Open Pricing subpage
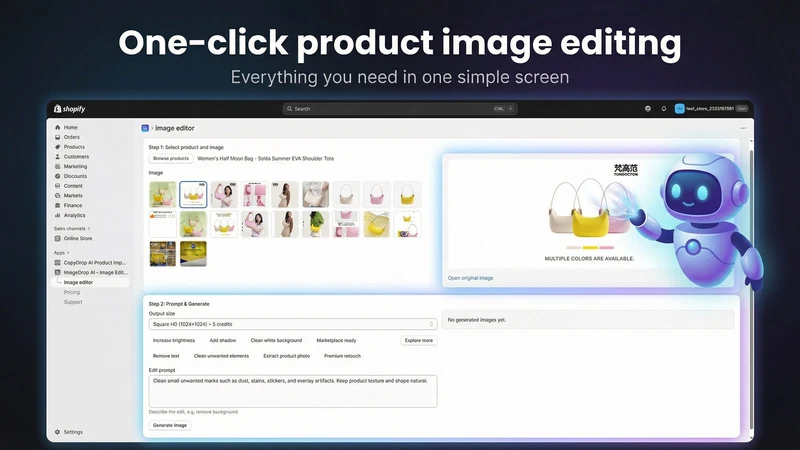The height and width of the screenshot is (450, 800). pos(72,292)
